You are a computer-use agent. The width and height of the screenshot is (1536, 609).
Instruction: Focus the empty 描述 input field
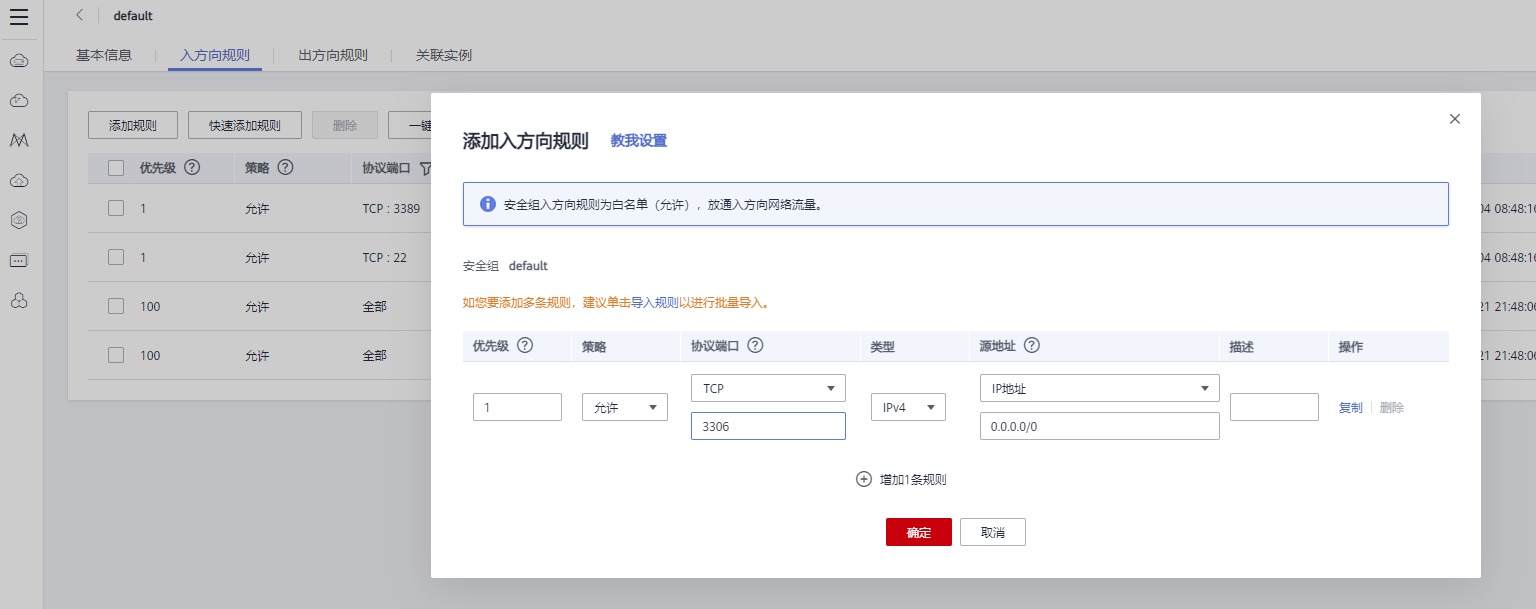pyautogui.click(x=1274, y=407)
